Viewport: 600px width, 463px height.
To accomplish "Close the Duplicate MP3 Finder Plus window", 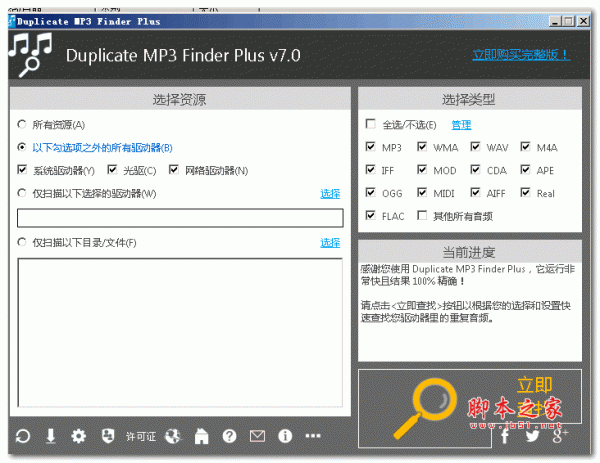I will click(x=583, y=21).
